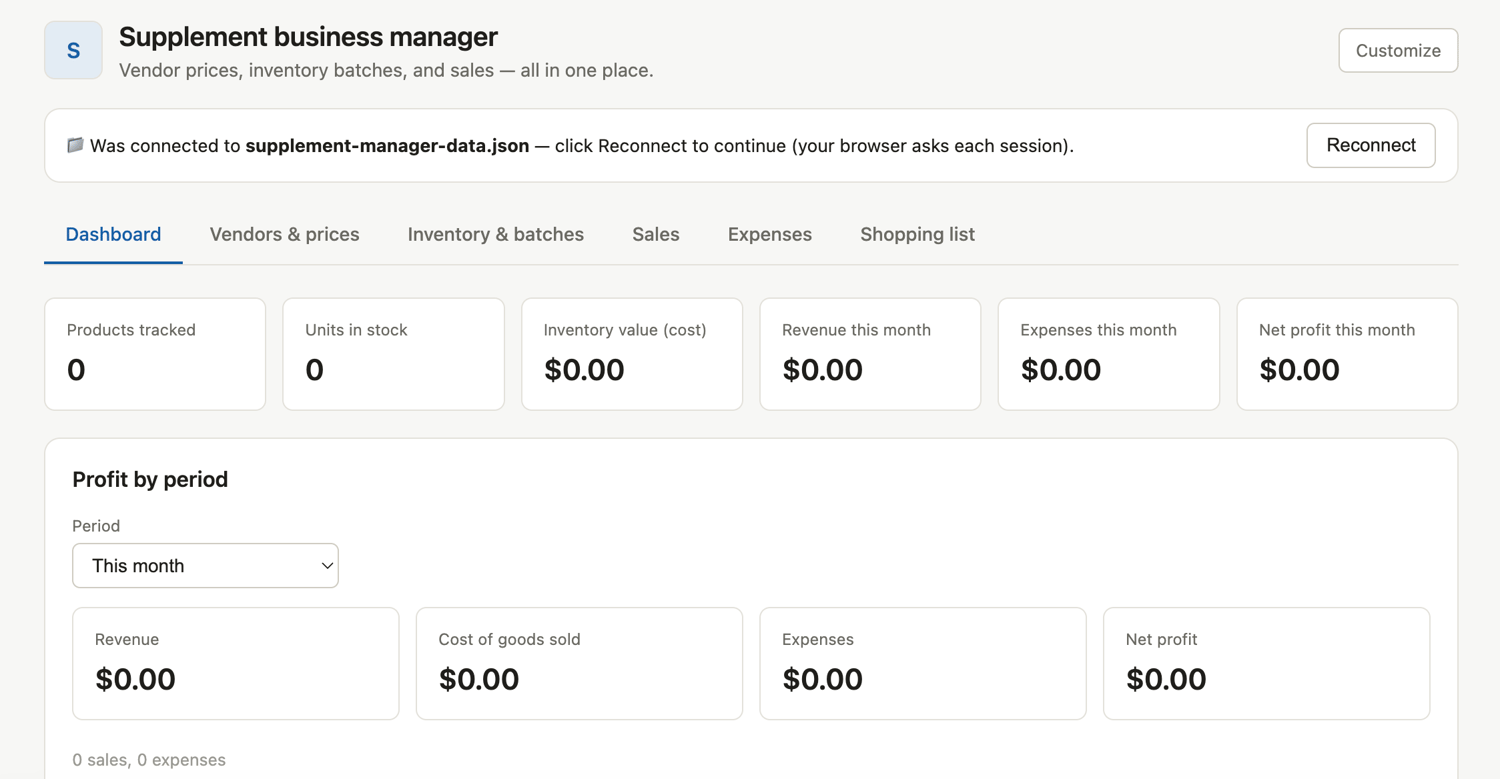Click the blue S app logo icon
The width and height of the screenshot is (1500, 779).
(73, 50)
